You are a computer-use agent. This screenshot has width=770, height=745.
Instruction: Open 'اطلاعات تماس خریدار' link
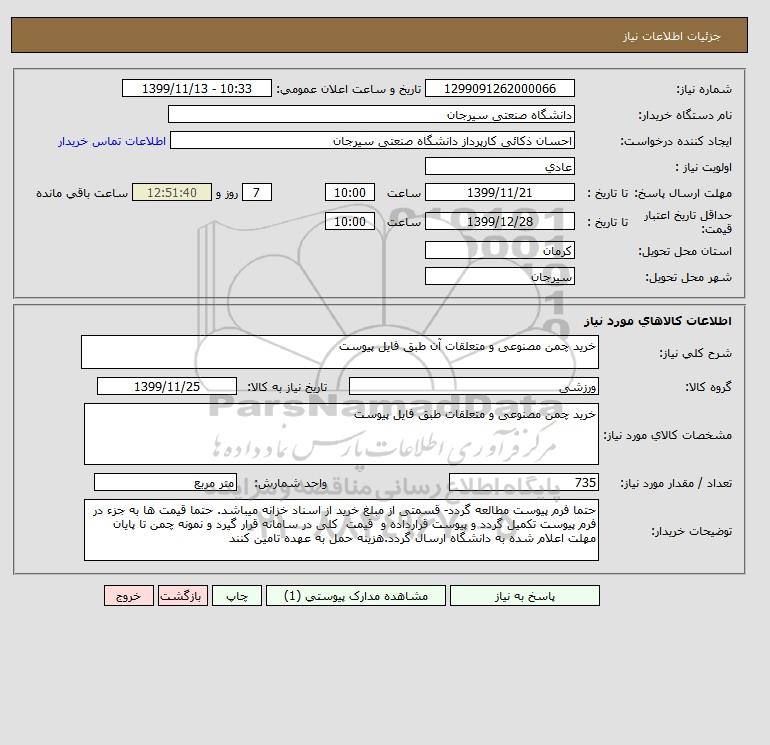click(112, 141)
